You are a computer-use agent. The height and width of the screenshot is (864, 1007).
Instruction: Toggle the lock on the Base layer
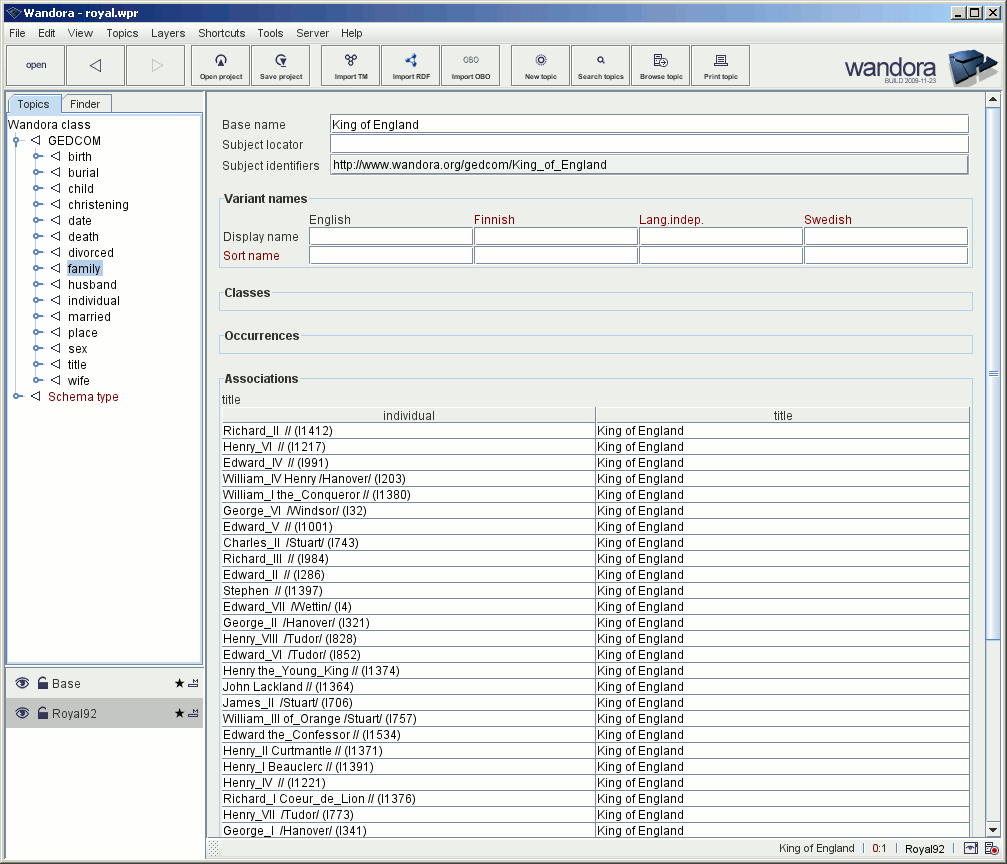tap(42, 684)
